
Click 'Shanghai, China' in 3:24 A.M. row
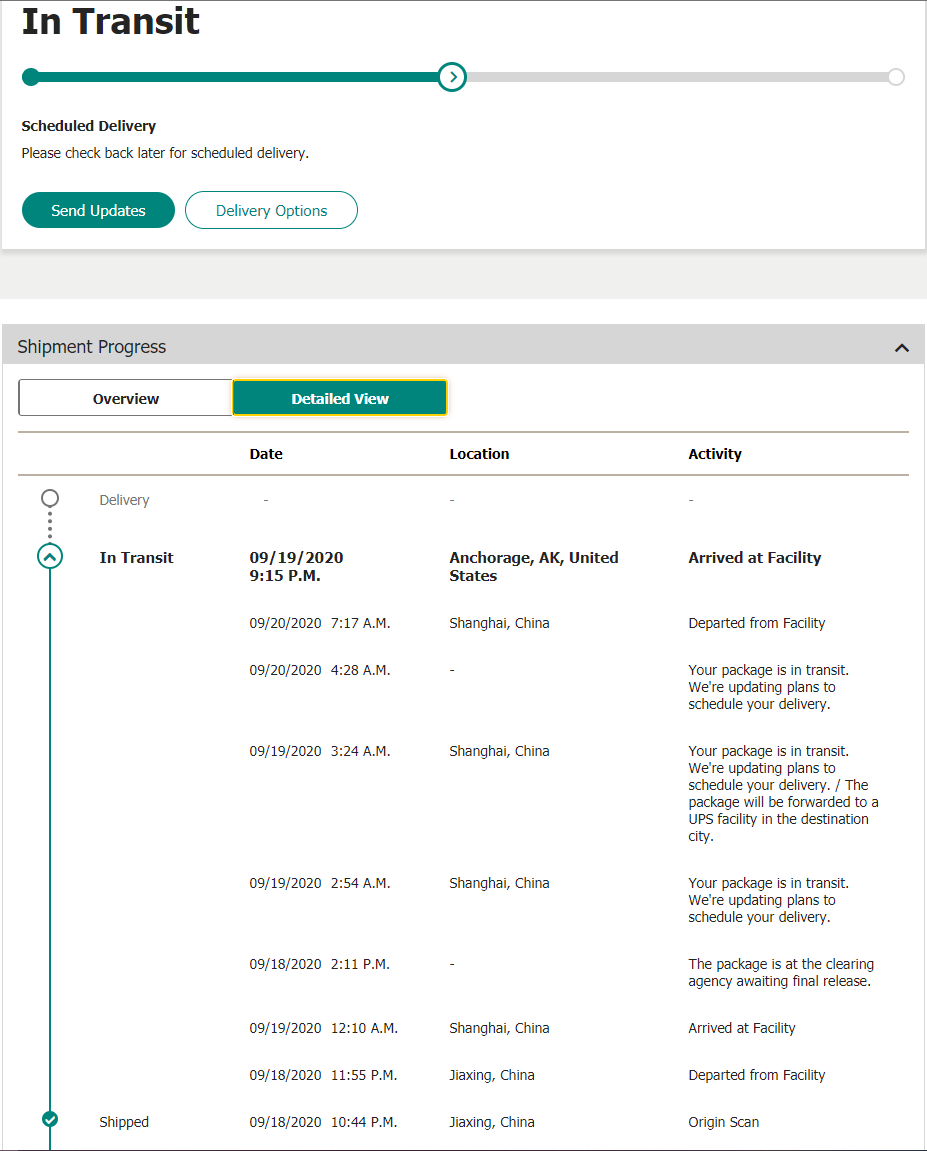pyautogui.click(x=499, y=751)
